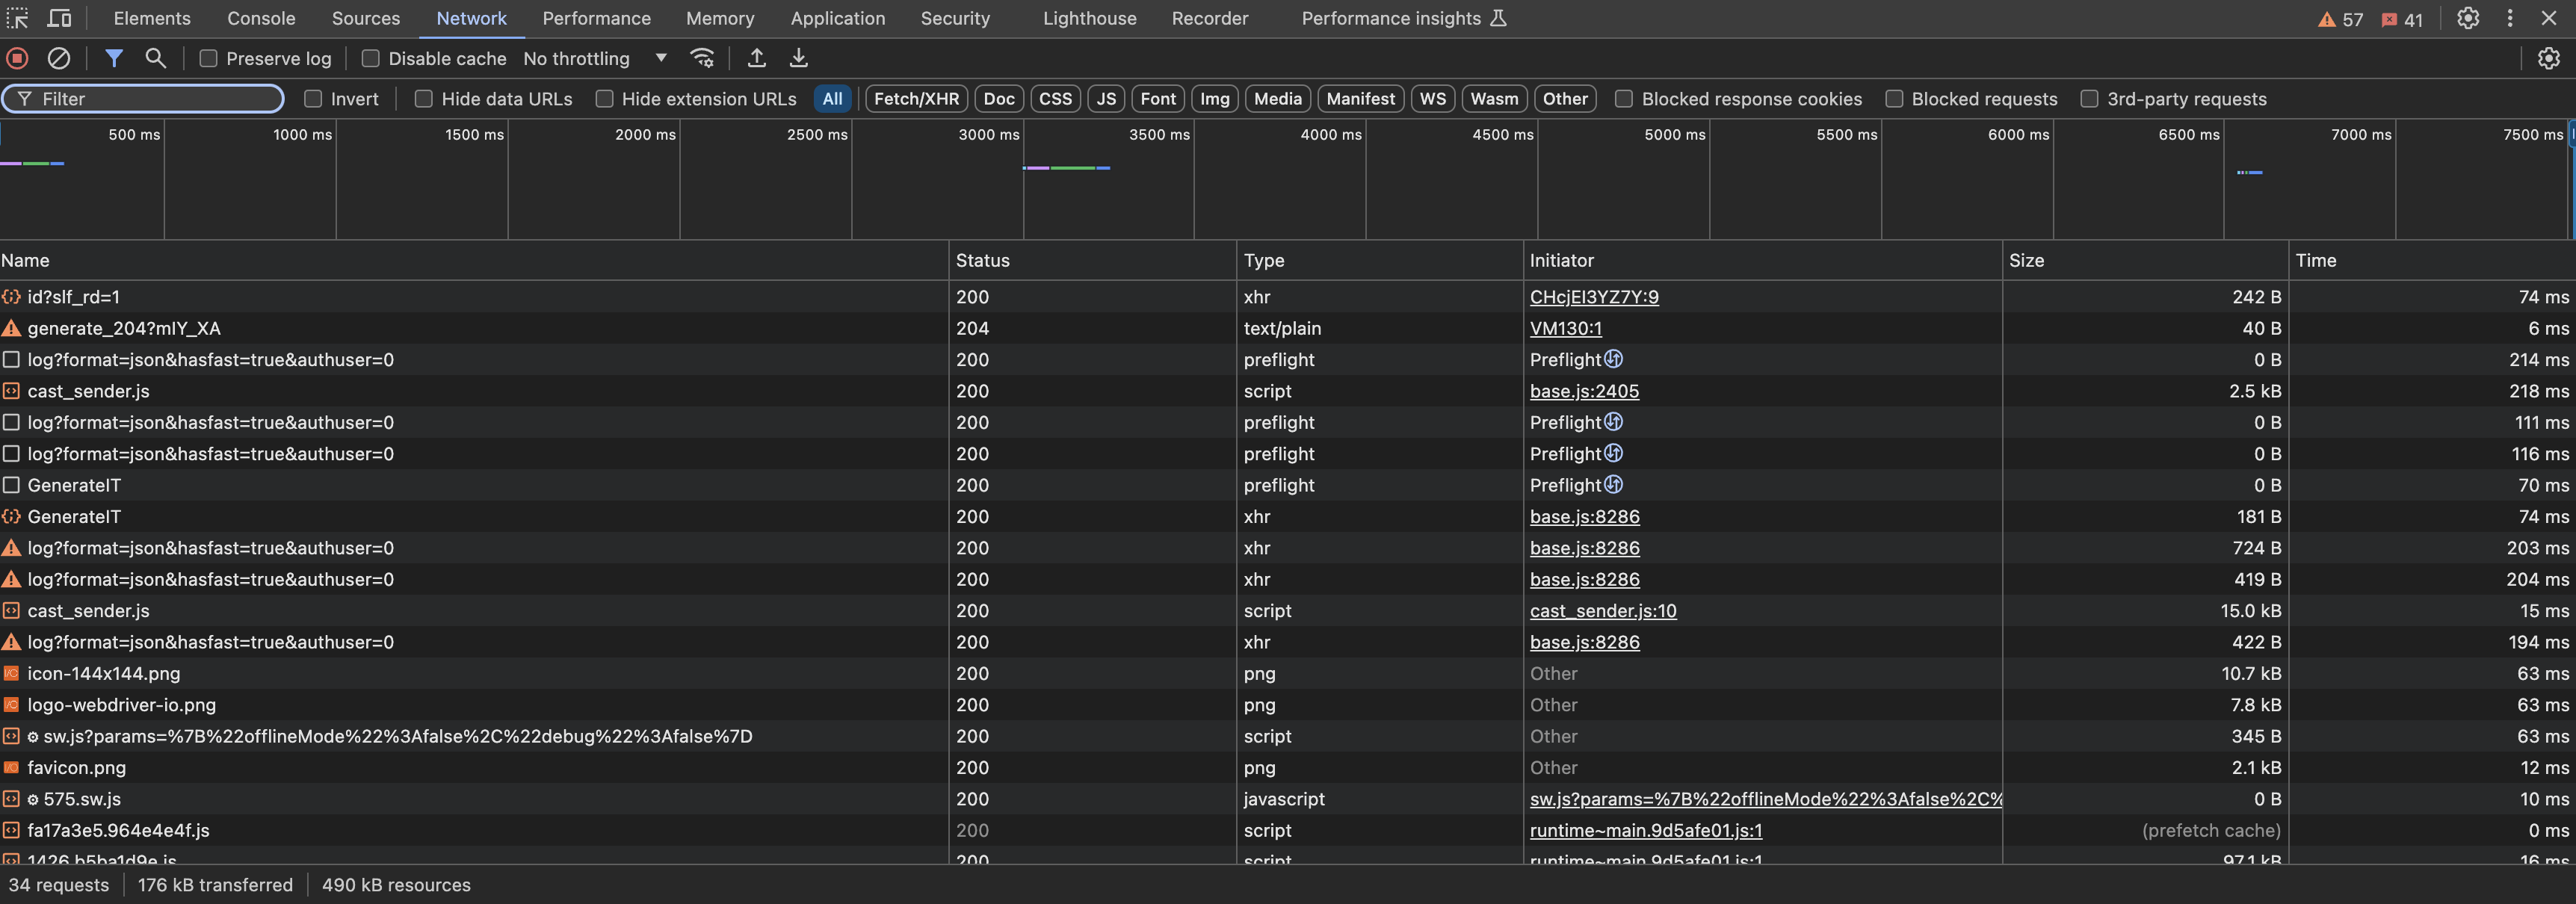Image resolution: width=2576 pixels, height=904 pixels.
Task: Click the image icon beside icon-144x144.png
Action: [11, 673]
